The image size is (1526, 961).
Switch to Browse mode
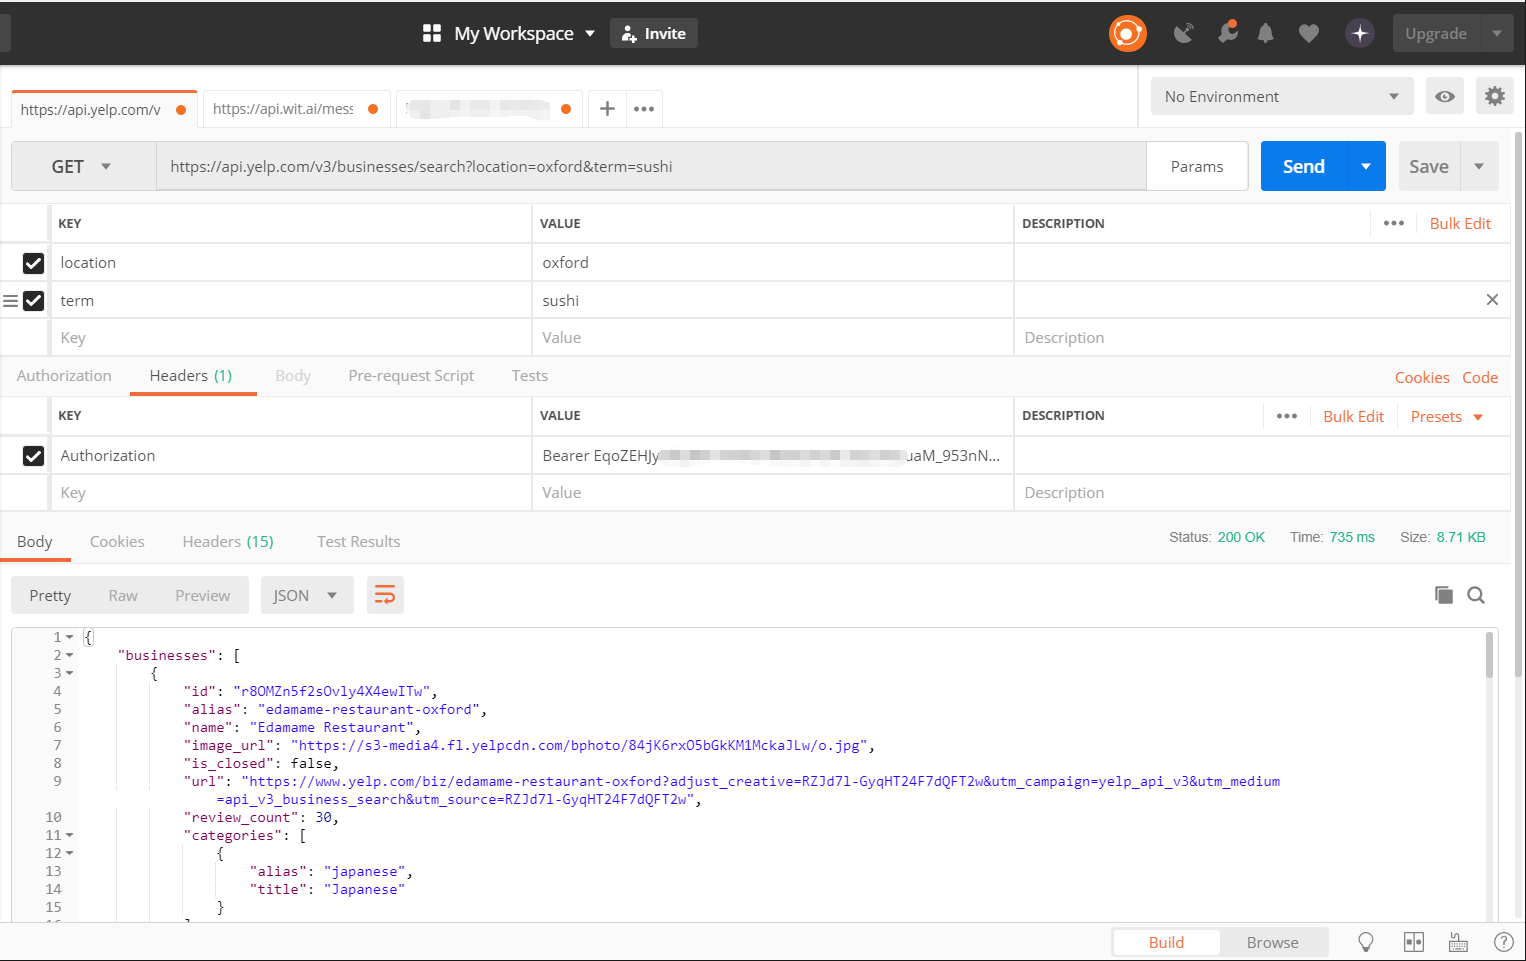[x=1272, y=942]
